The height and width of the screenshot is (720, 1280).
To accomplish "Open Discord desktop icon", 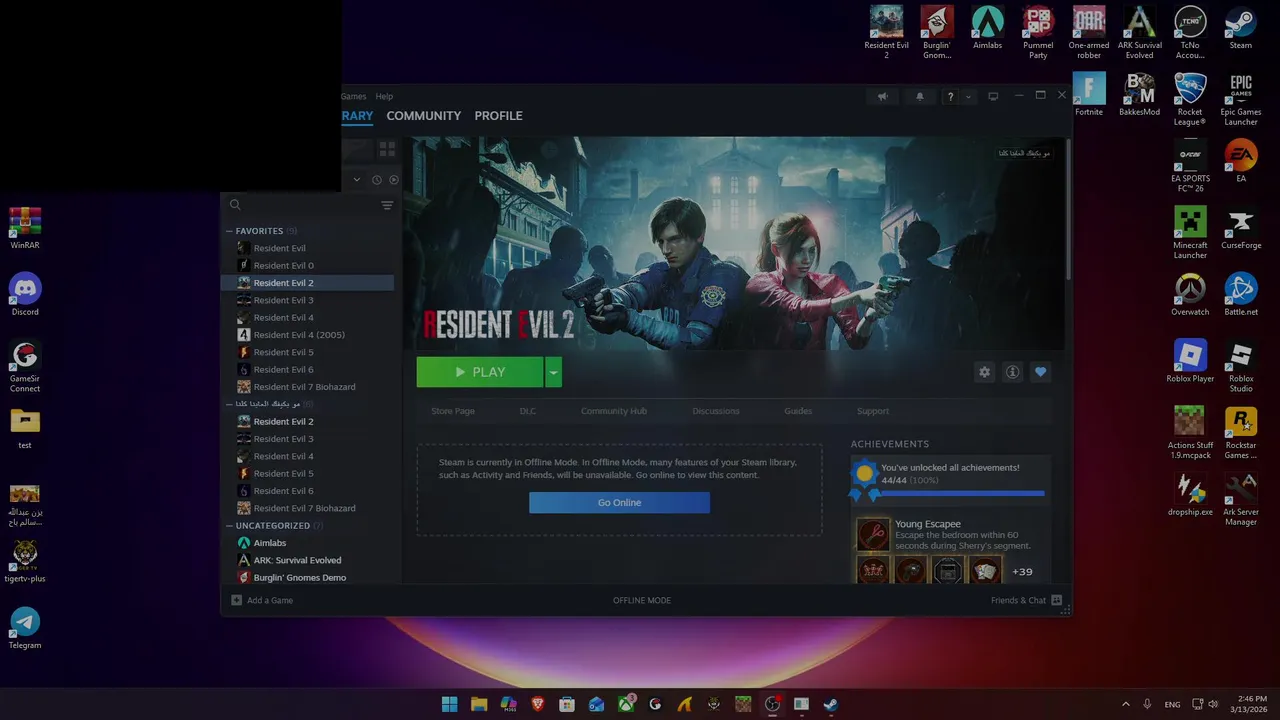I will click(25, 294).
